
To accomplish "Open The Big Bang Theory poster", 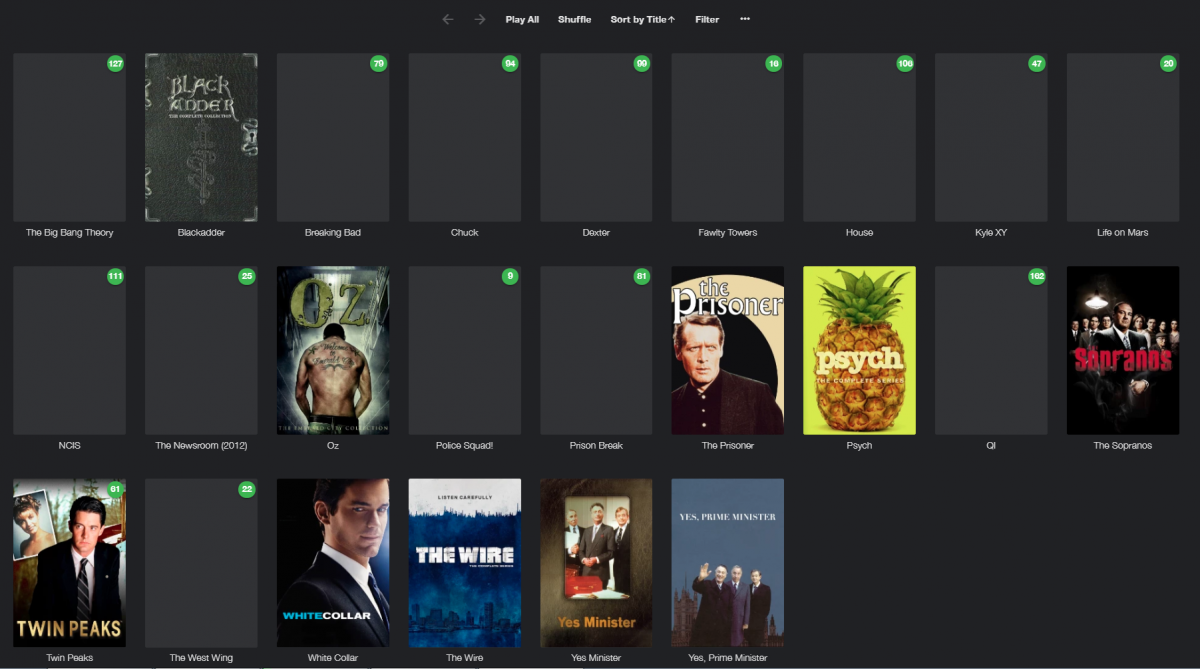I will click(70, 138).
